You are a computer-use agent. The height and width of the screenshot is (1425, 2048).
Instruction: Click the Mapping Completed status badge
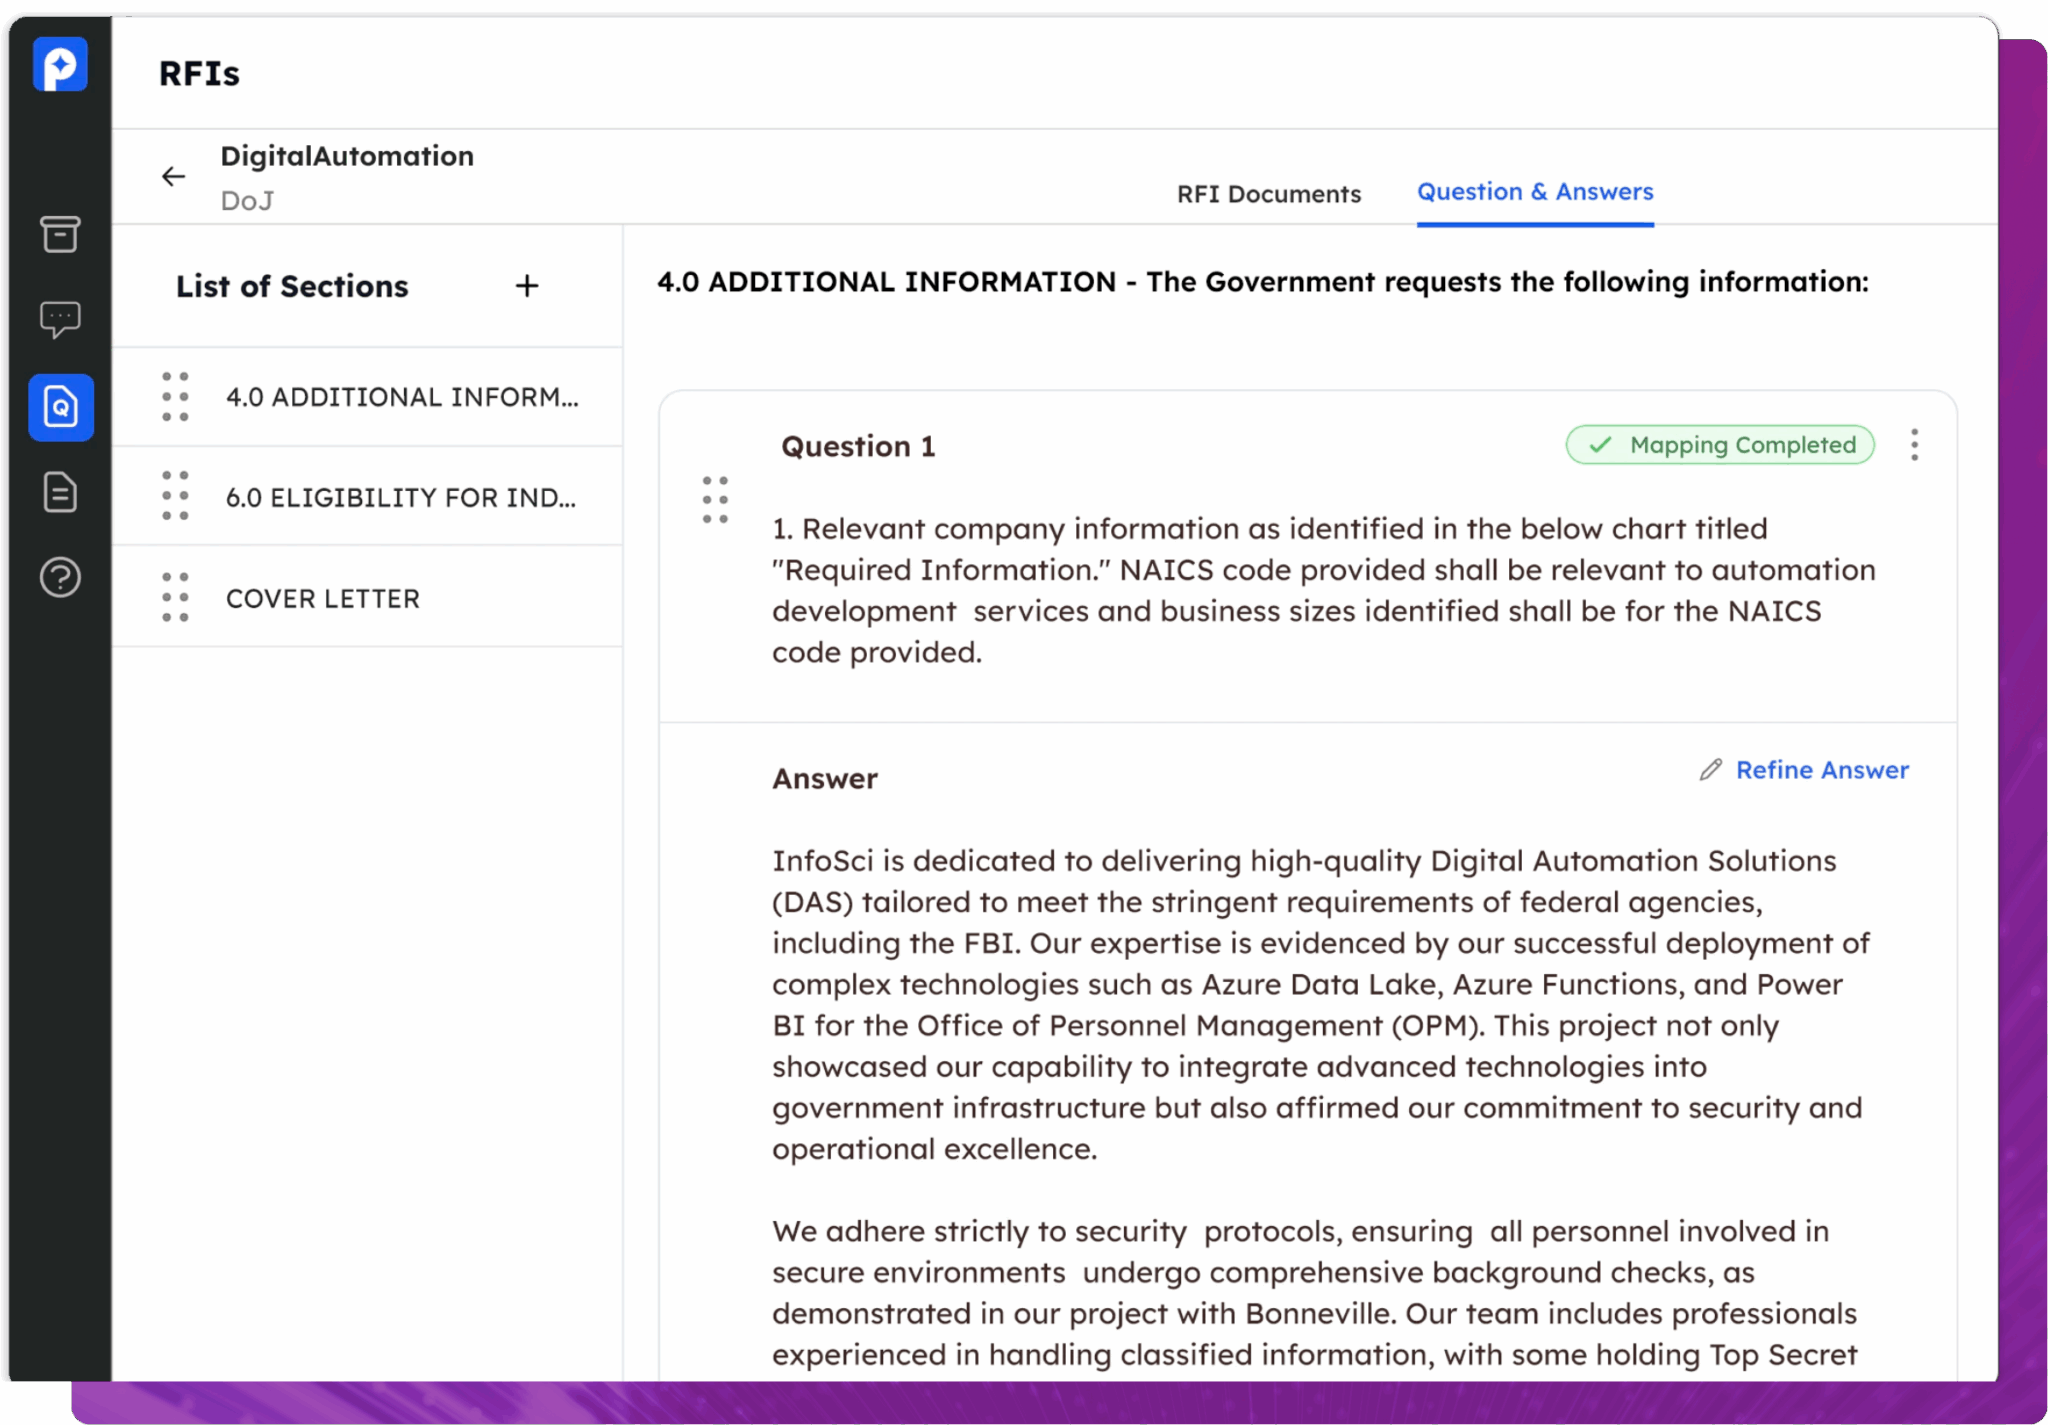pyautogui.click(x=1719, y=445)
